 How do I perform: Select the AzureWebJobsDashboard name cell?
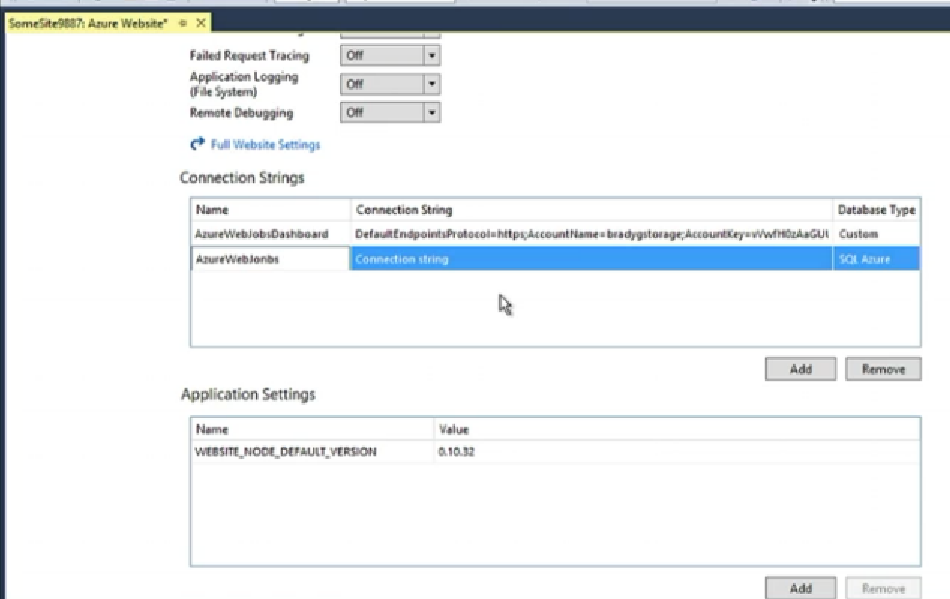coord(262,234)
